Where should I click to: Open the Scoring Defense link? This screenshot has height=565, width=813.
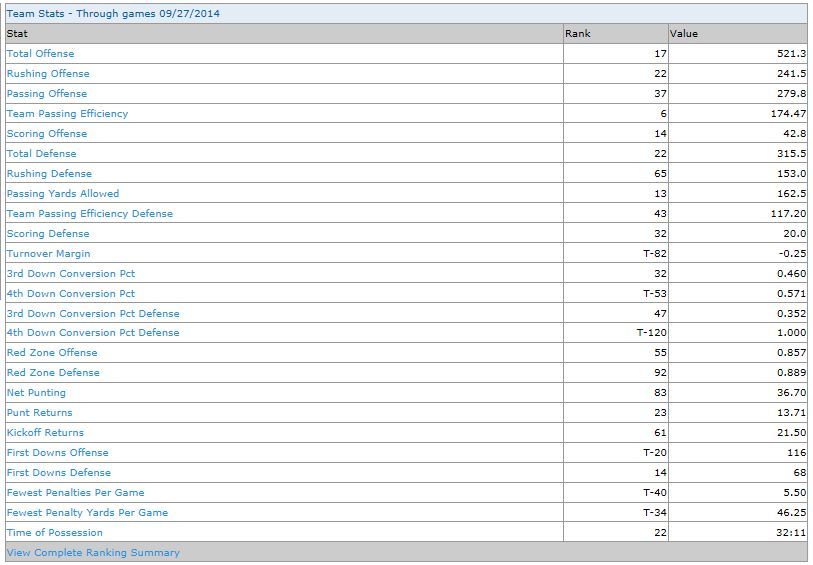pyautogui.click(x=48, y=233)
